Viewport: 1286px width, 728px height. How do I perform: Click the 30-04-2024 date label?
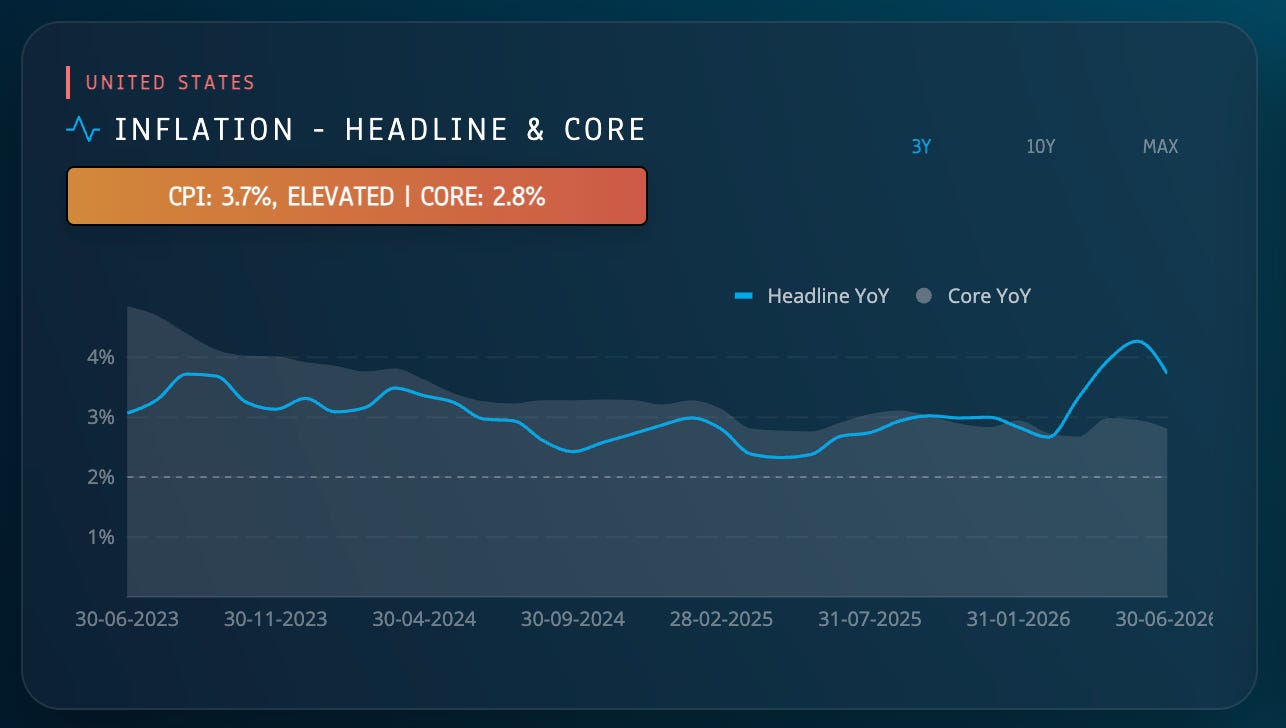coord(424,619)
